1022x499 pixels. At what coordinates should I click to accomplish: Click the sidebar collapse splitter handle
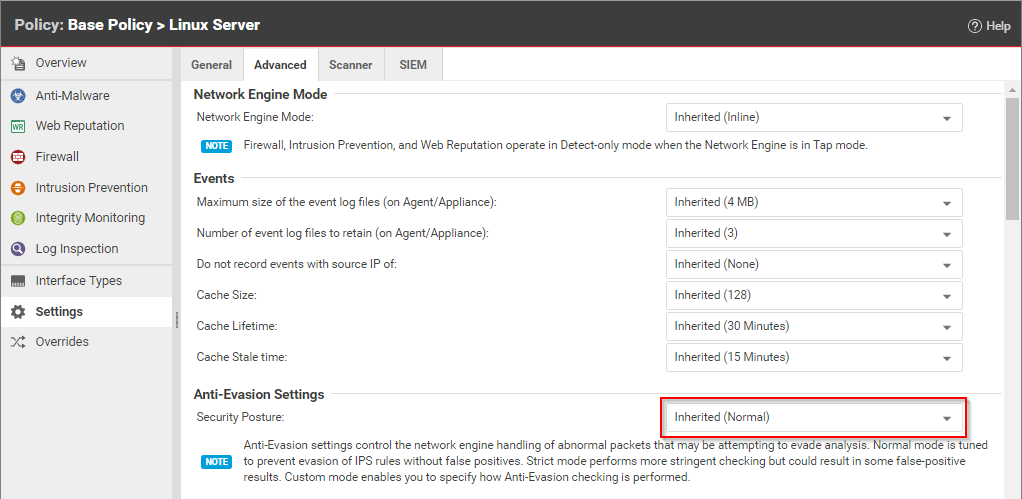point(176,319)
